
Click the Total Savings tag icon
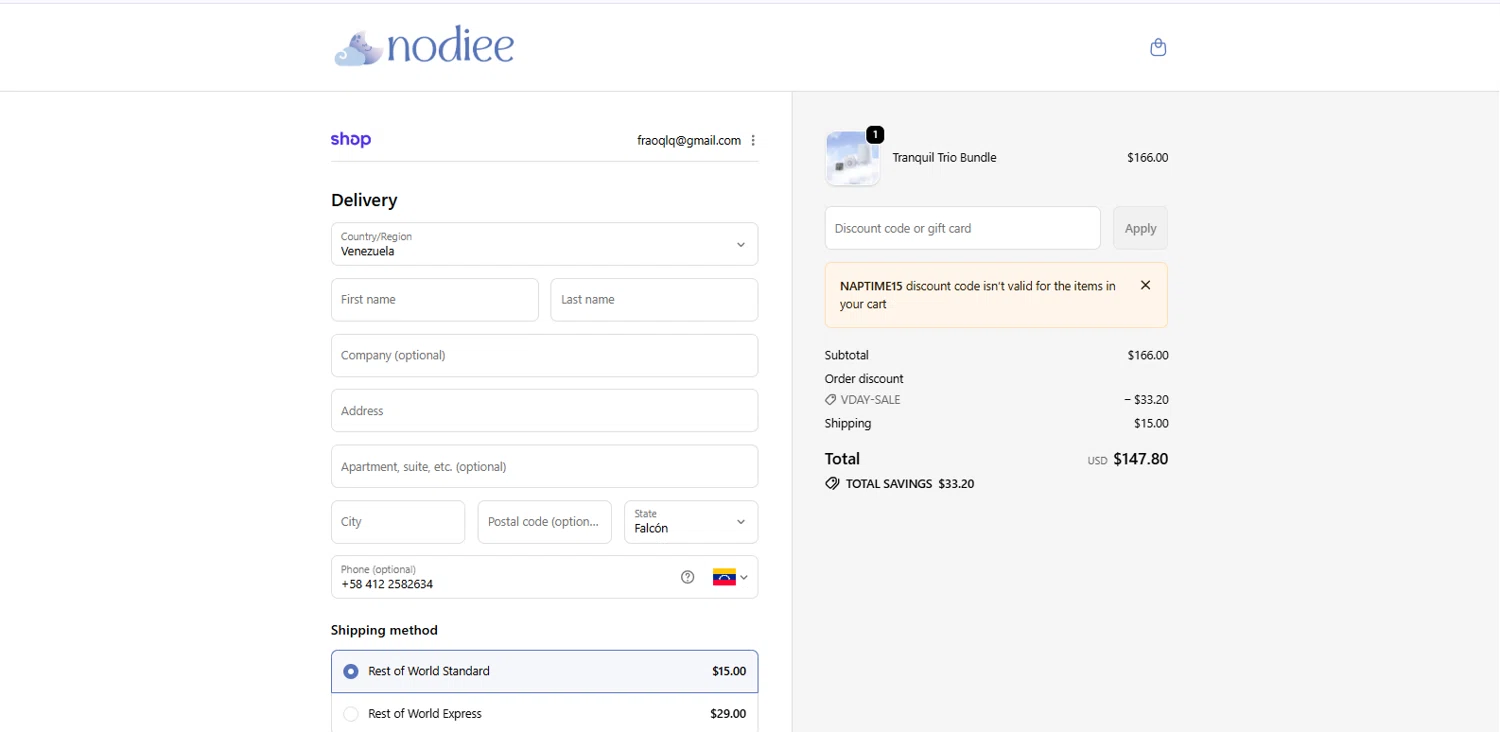[832, 484]
